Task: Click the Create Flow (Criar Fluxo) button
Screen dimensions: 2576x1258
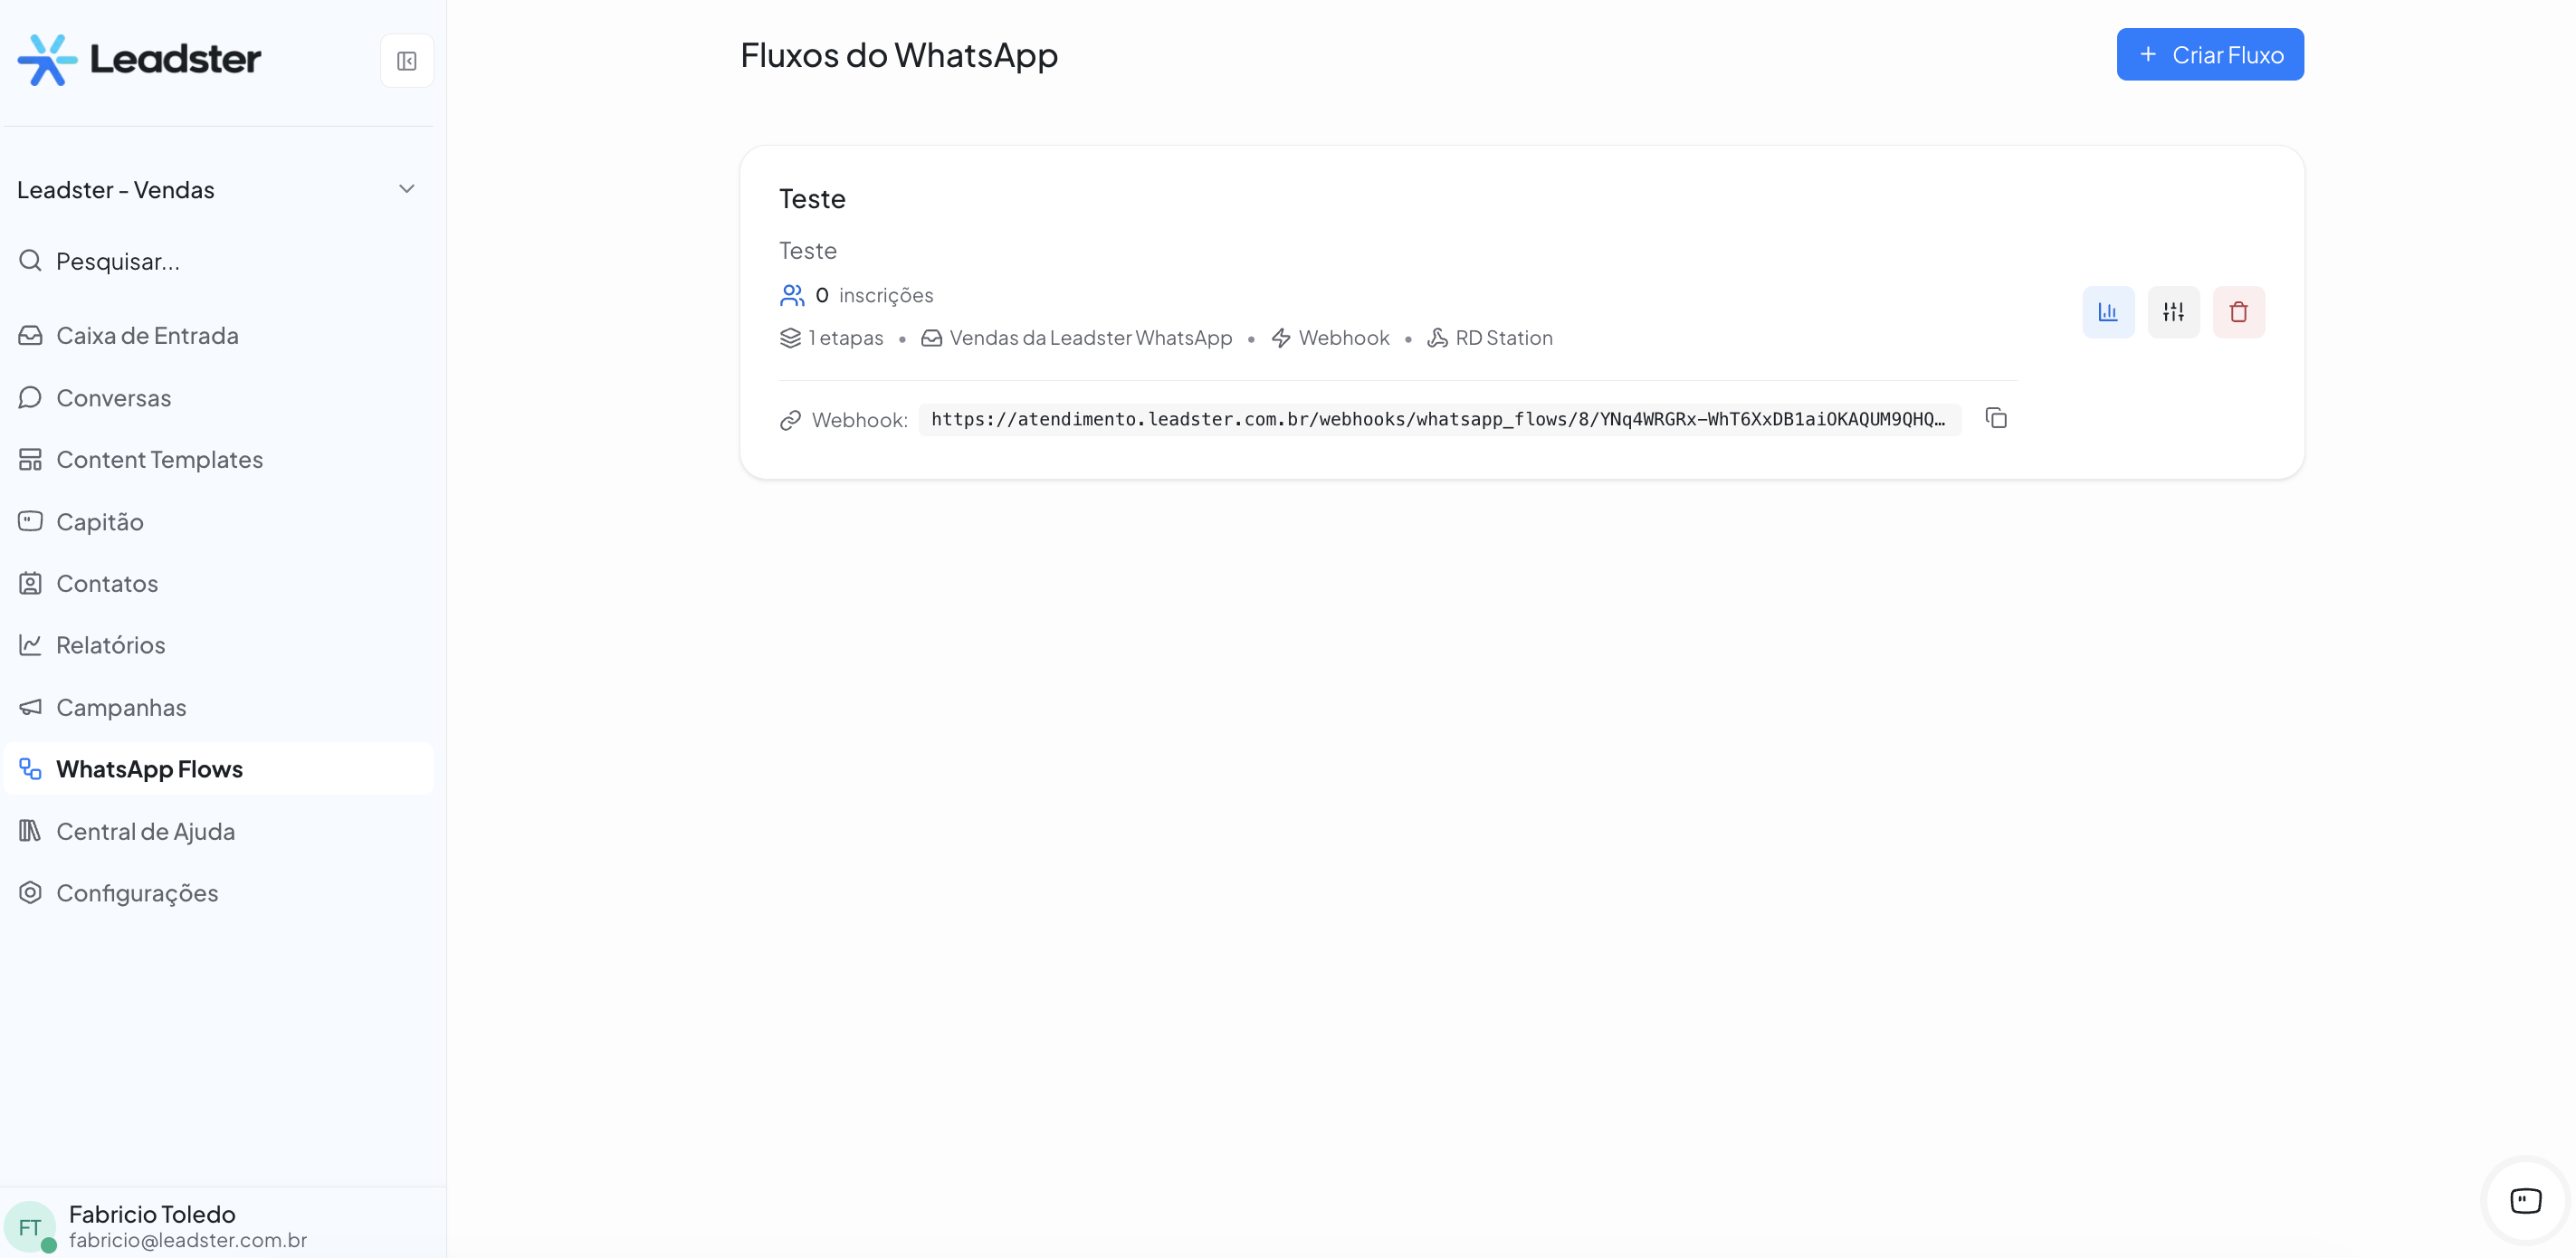Action: point(2209,55)
